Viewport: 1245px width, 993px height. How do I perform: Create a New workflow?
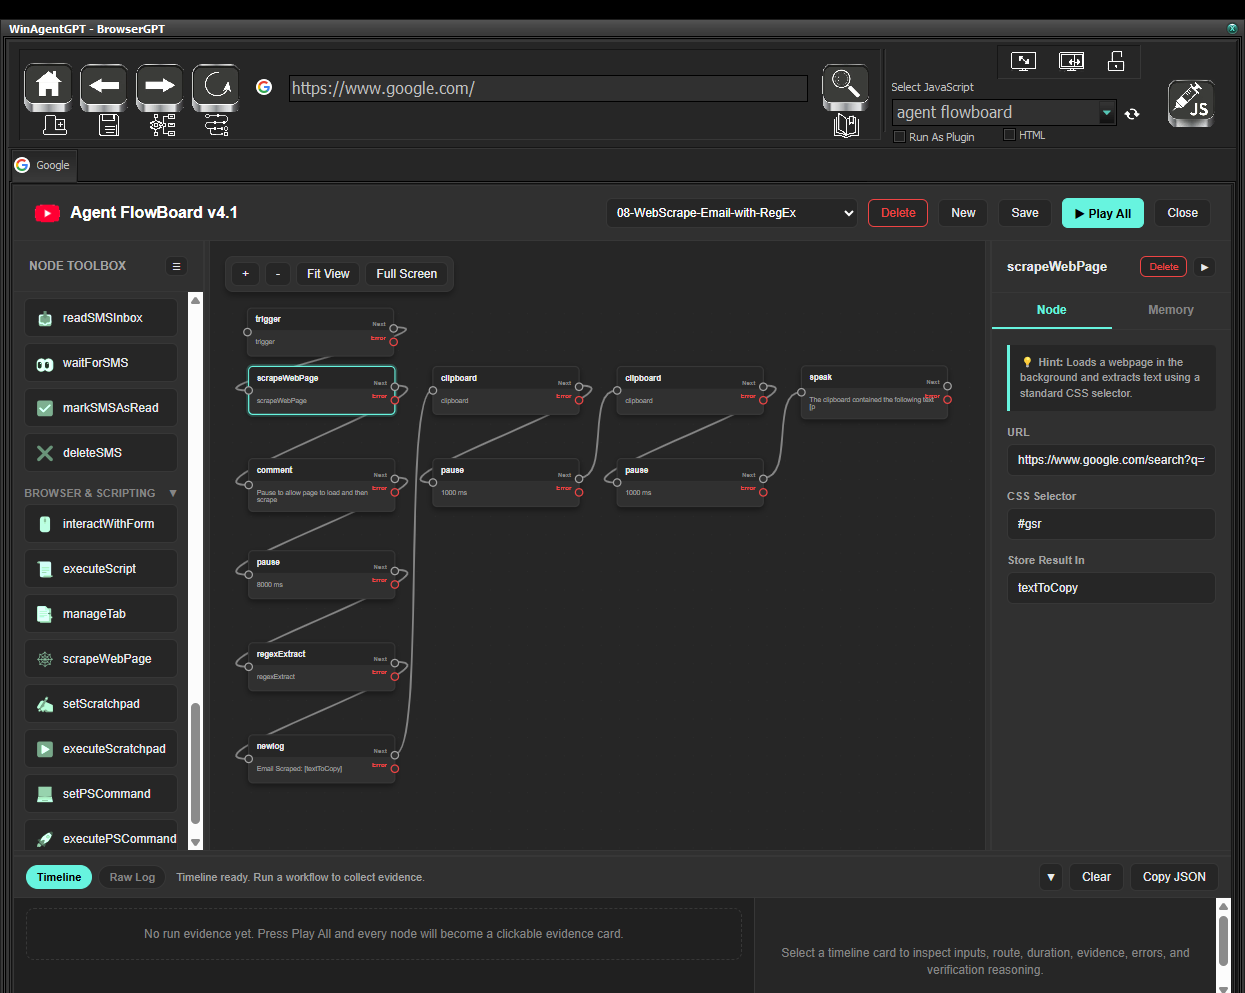coord(963,213)
